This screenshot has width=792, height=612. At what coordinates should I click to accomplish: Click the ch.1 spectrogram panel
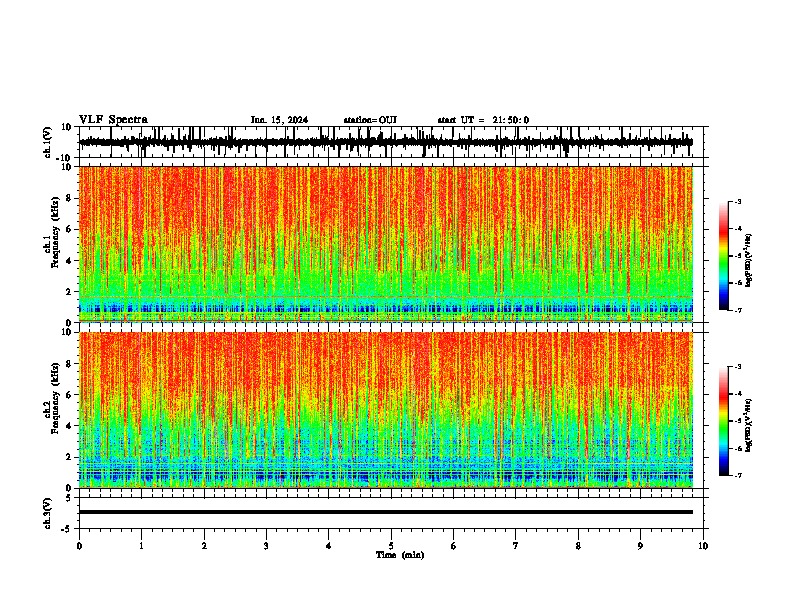386,244
